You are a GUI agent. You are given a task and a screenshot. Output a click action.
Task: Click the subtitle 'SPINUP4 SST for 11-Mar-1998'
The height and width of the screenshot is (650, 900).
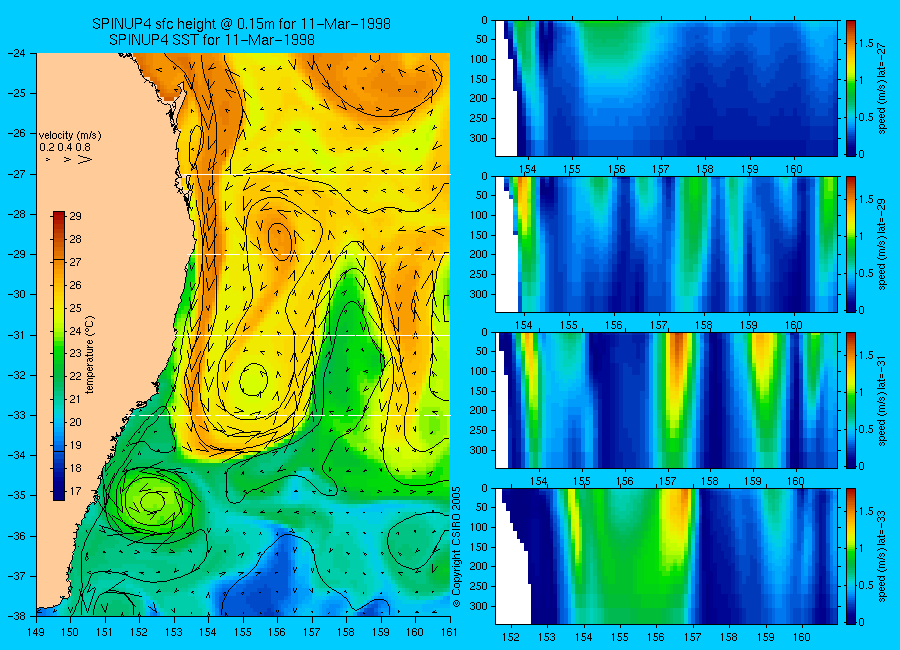pyautogui.click(x=212, y=40)
